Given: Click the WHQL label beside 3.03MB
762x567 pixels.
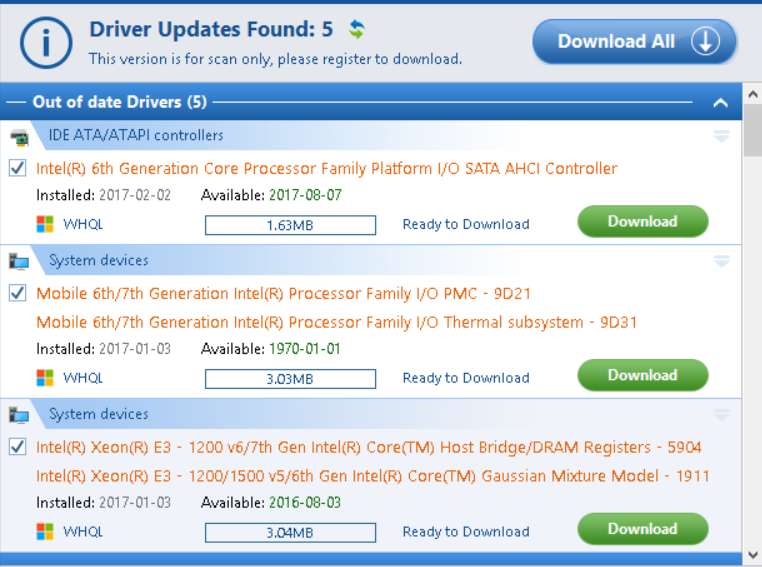Looking at the screenshot, I should click(x=83, y=378).
